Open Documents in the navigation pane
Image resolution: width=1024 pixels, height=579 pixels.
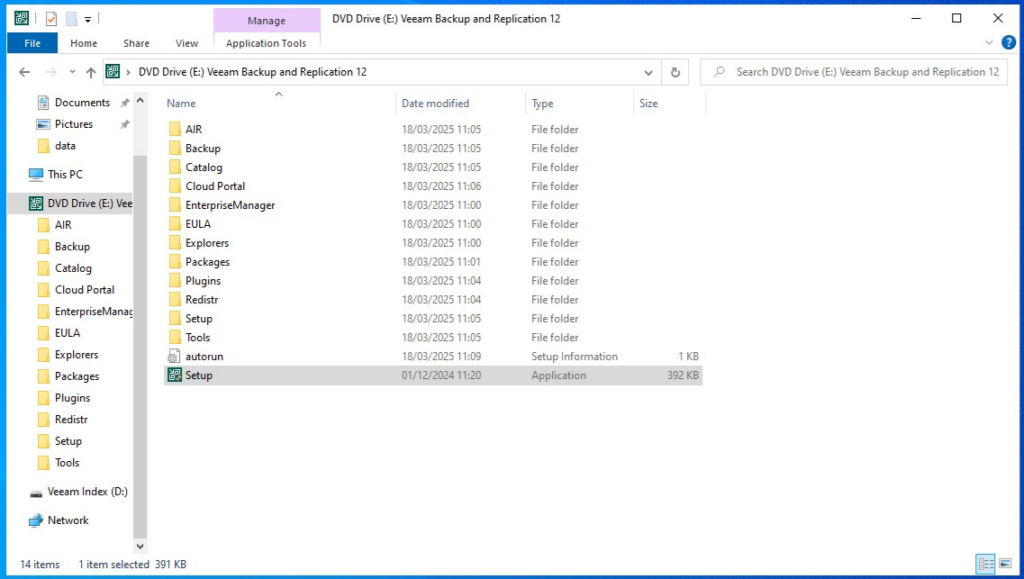click(82, 102)
